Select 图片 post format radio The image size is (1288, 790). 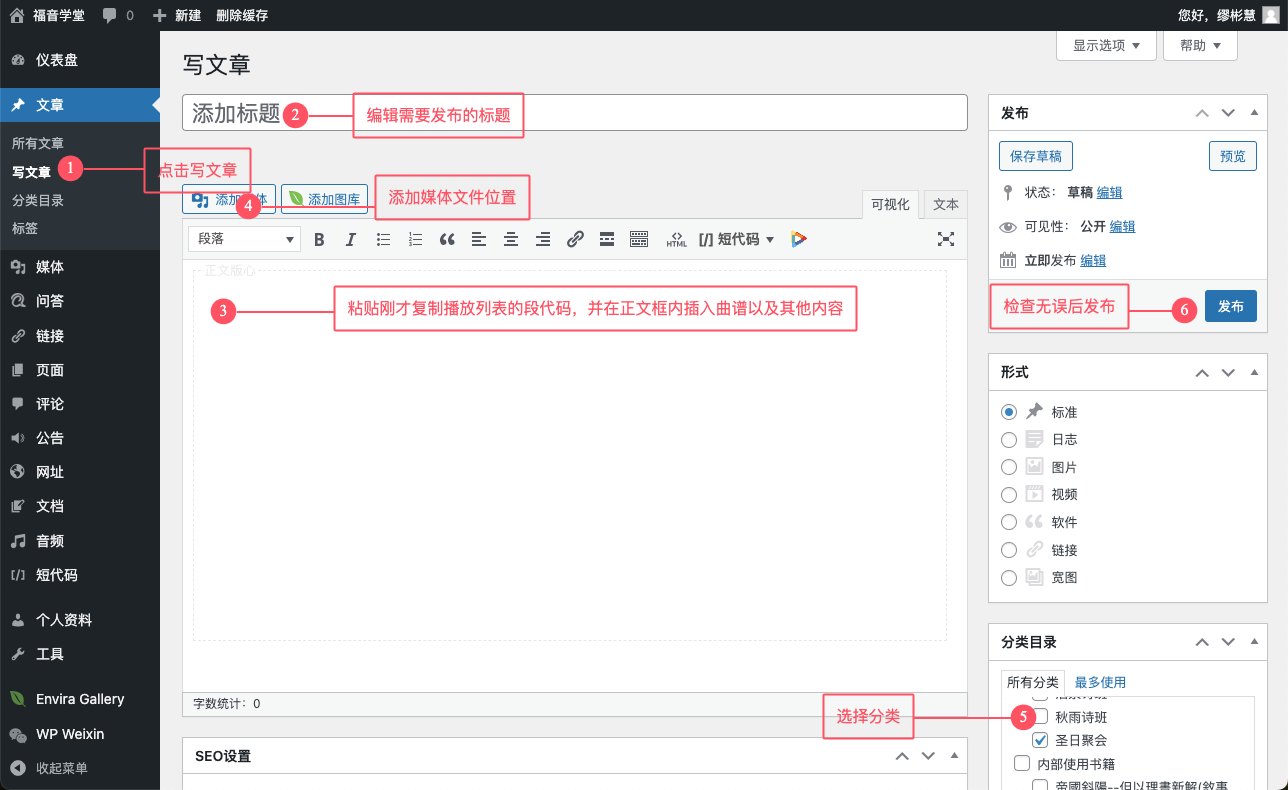click(1009, 467)
